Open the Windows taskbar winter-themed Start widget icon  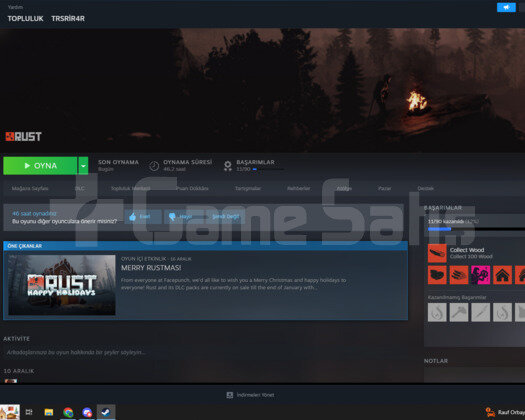10,412
